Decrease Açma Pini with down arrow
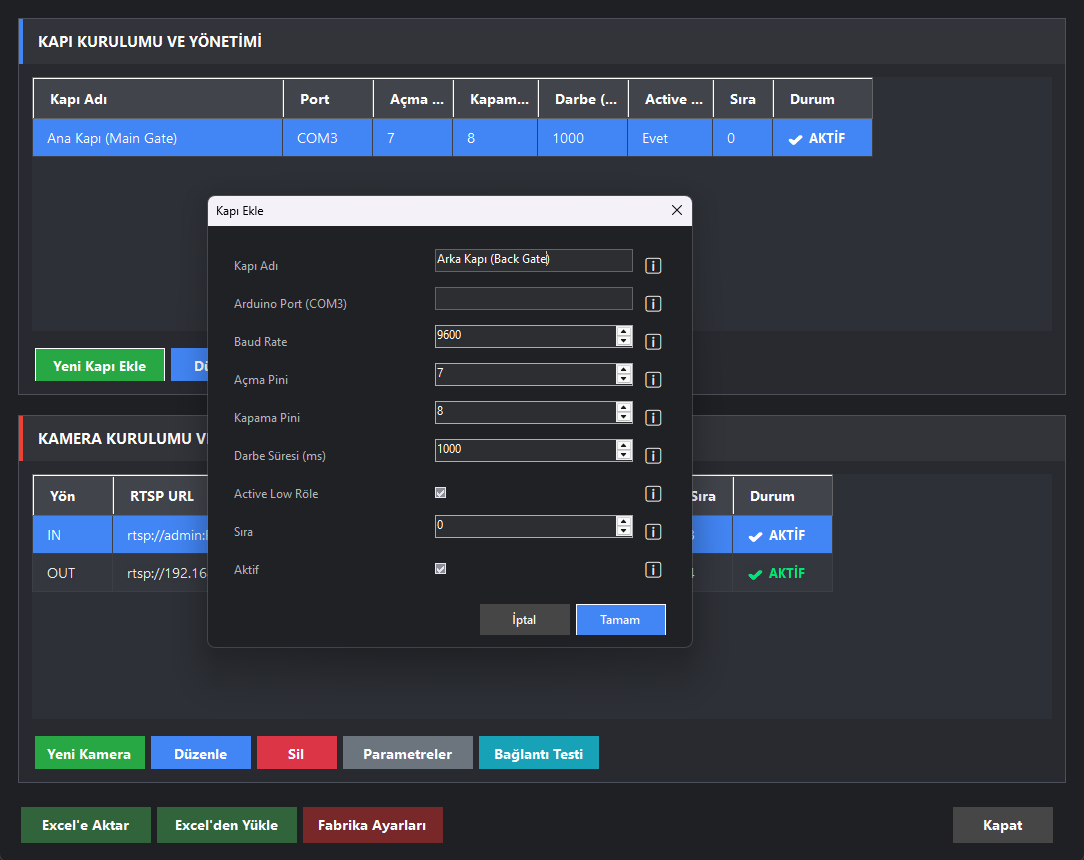1084x860 pixels. pyautogui.click(x=624, y=379)
